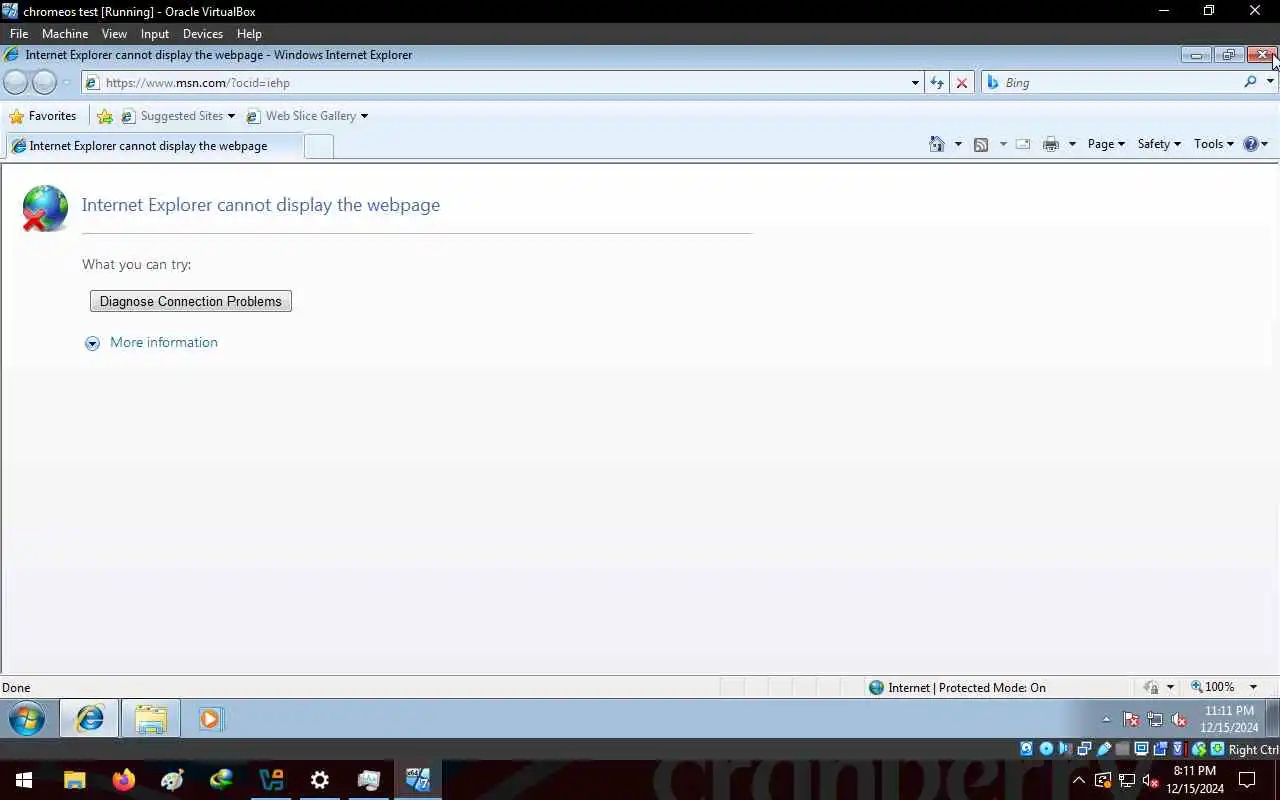Image resolution: width=1280 pixels, height=800 pixels.
Task: Click the IE Forward navigation button
Action: pyautogui.click(x=44, y=83)
